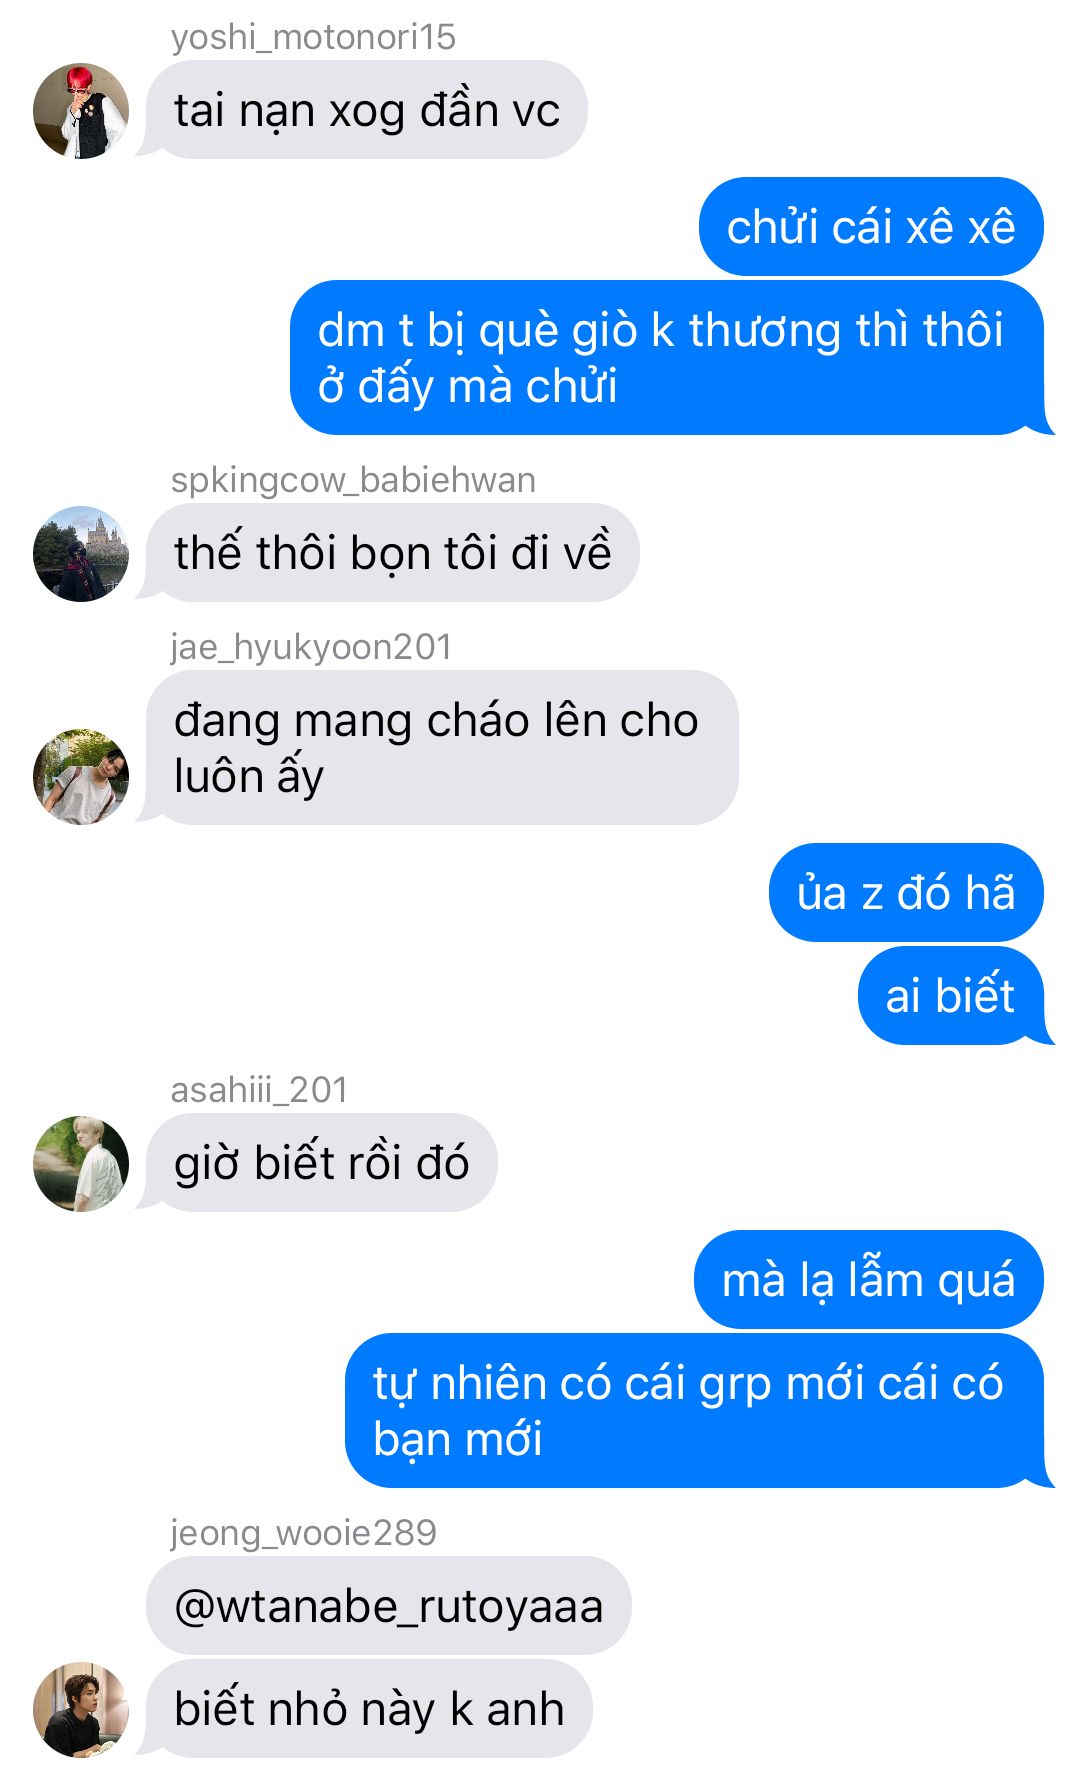Tap the 'ai biết' sent bubble

[950, 996]
